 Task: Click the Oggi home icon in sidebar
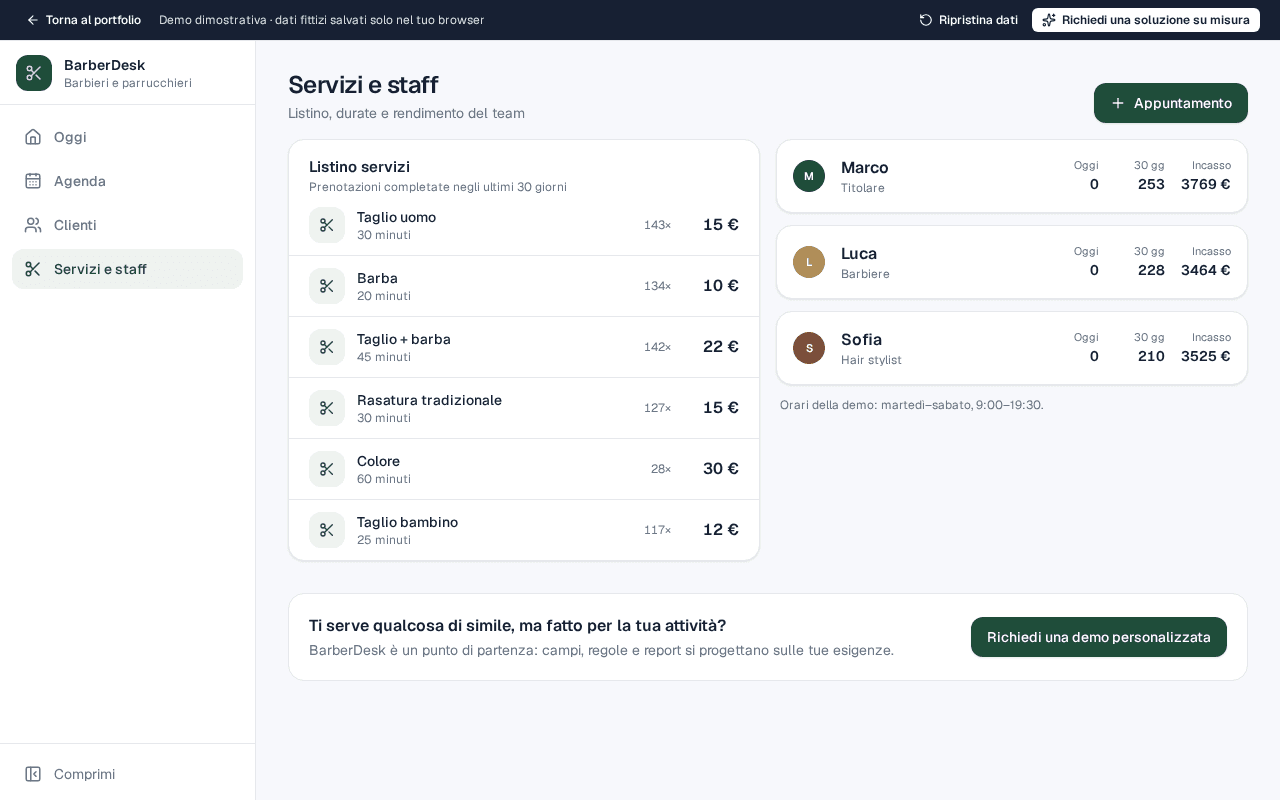[x=33, y=137]
